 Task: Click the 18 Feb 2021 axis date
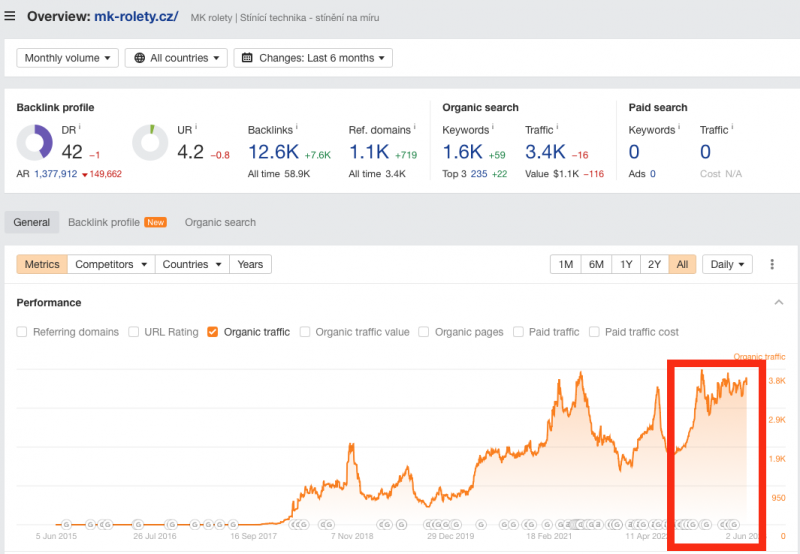click(x=549, y=536)
